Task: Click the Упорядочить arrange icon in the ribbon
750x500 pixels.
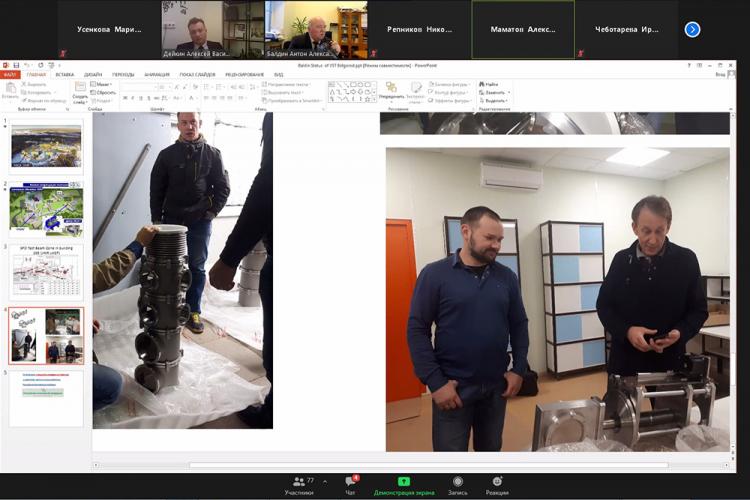Action: (391, 91)
